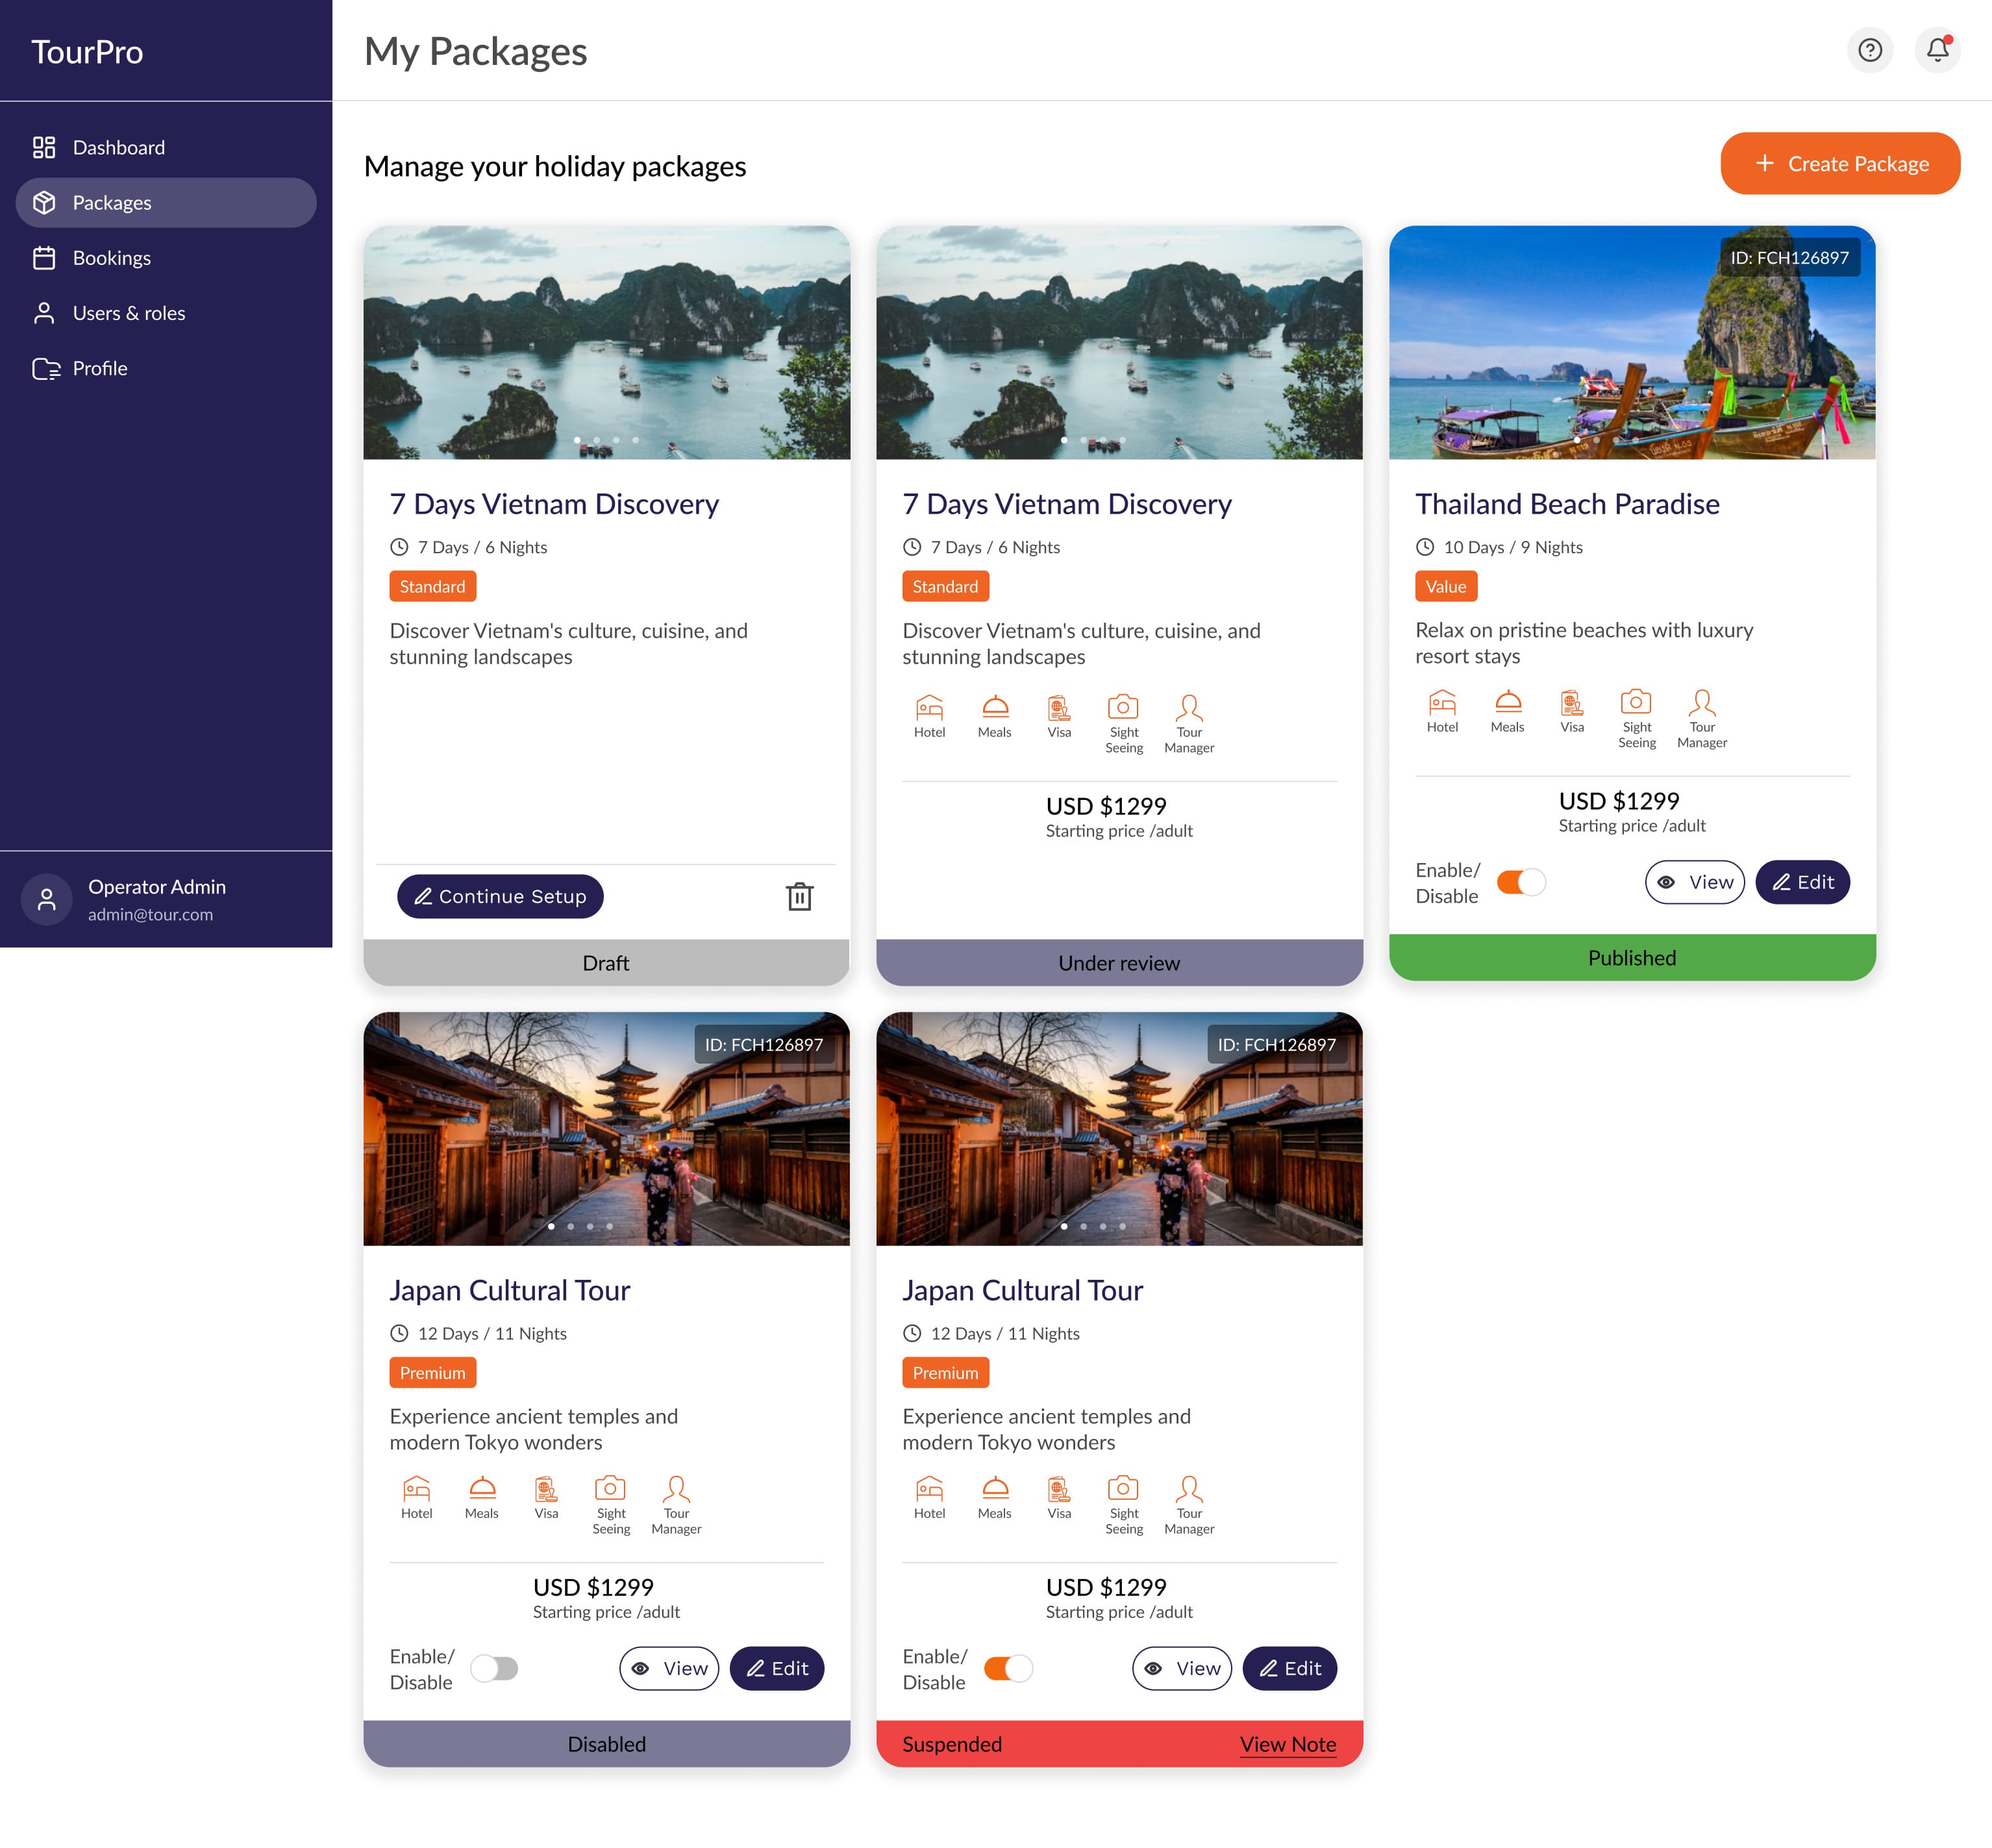Viewport: 1992px width, 1848px height.
Task: Click Continue Setup on draft Vietnam package
Action: [x=500, y=897]
